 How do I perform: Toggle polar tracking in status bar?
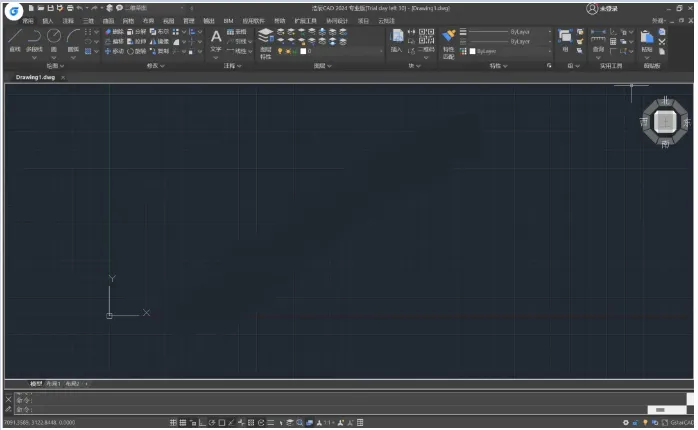[x=212, y=422]
